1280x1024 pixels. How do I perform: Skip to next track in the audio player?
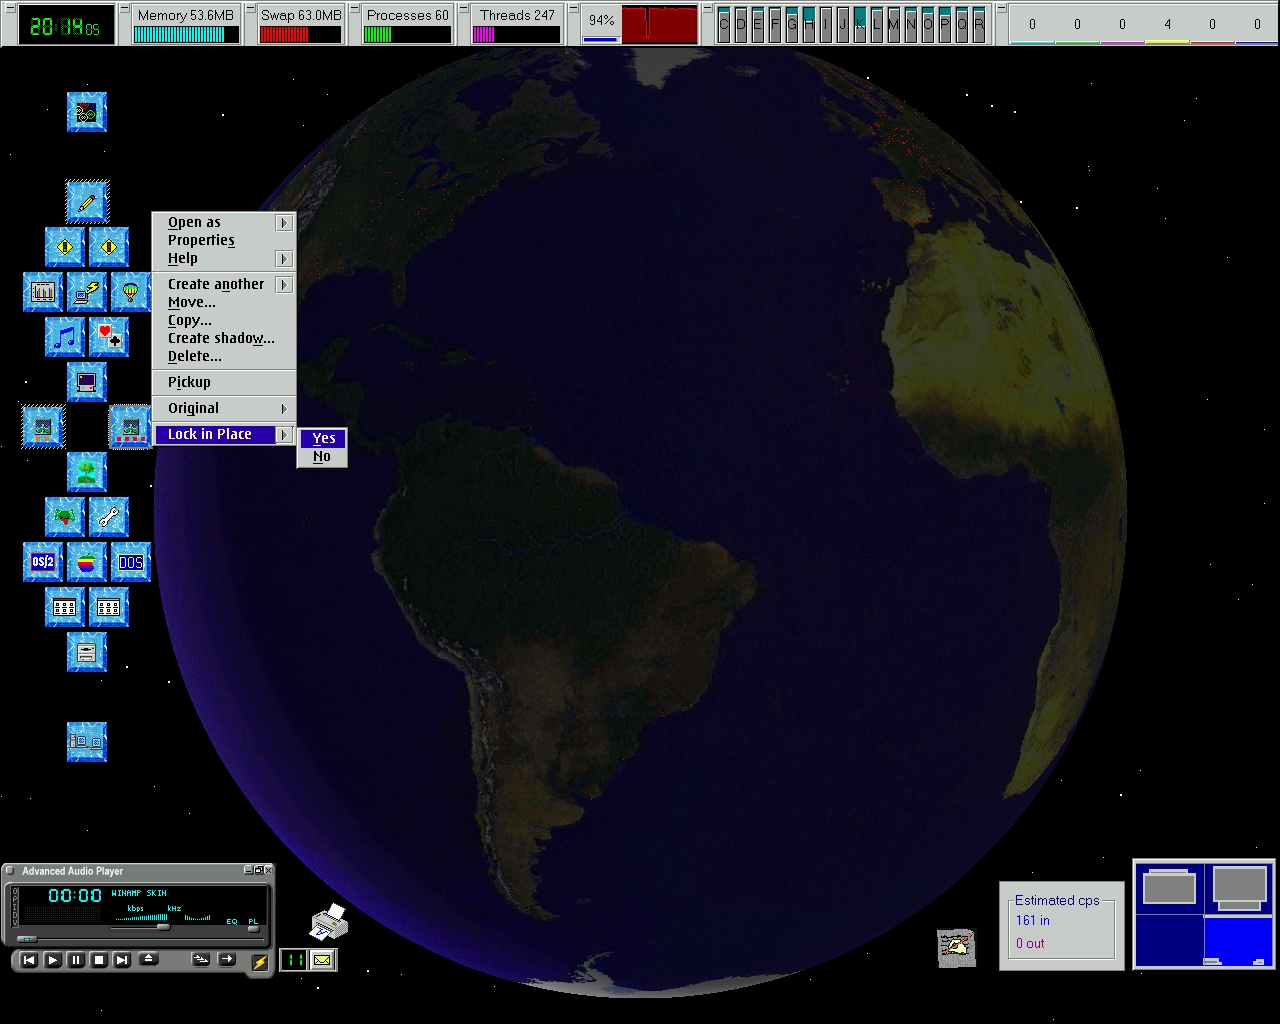tap(121, 960)
